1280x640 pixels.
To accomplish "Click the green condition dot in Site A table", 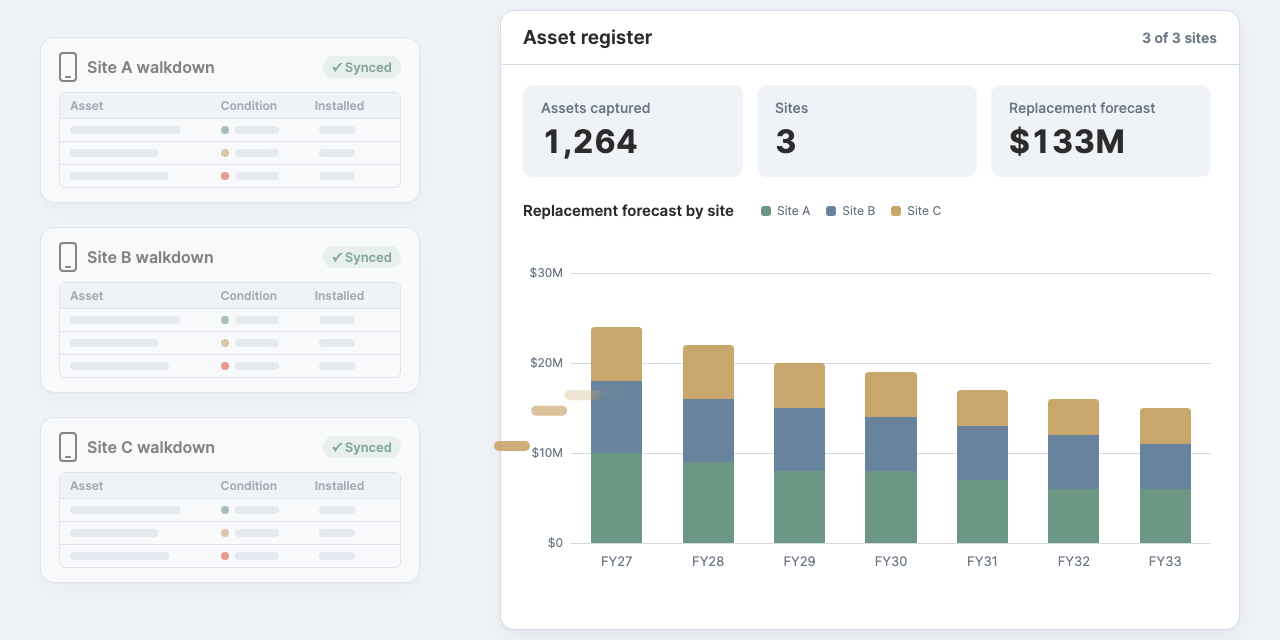I will click(x=225, y=130).
